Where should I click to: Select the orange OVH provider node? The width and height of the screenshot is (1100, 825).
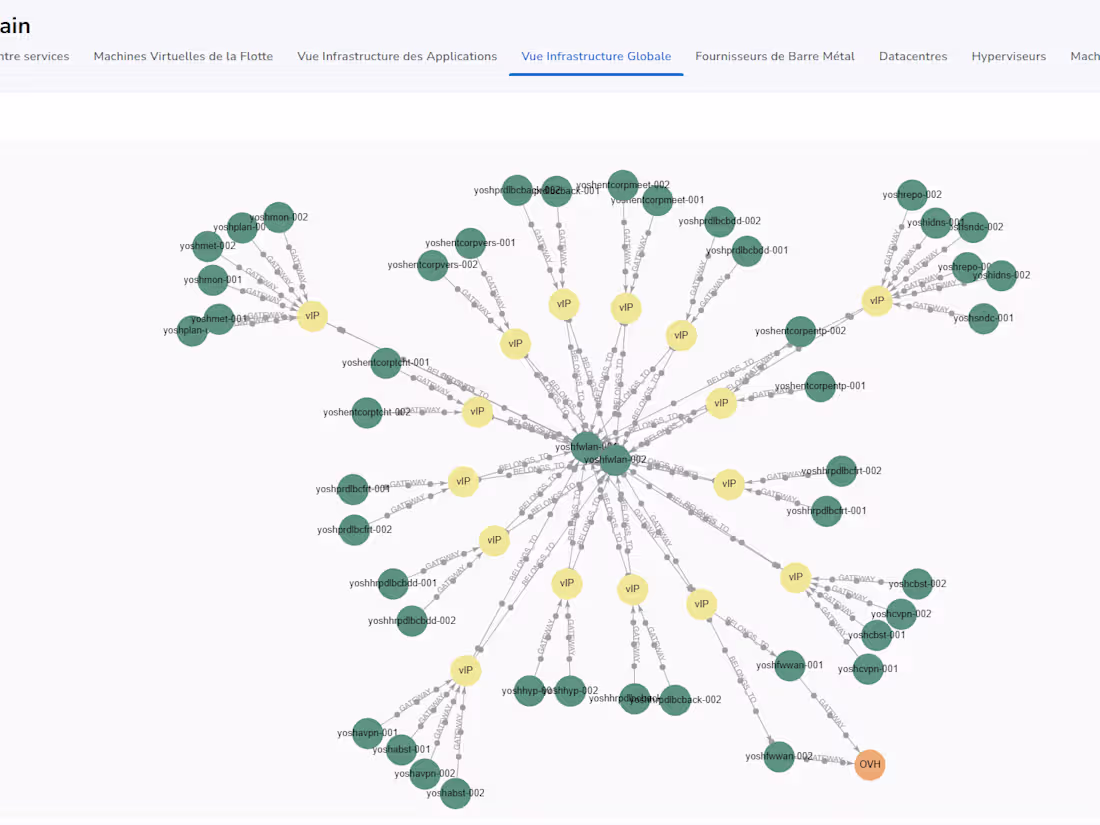[x=869, y=765]
